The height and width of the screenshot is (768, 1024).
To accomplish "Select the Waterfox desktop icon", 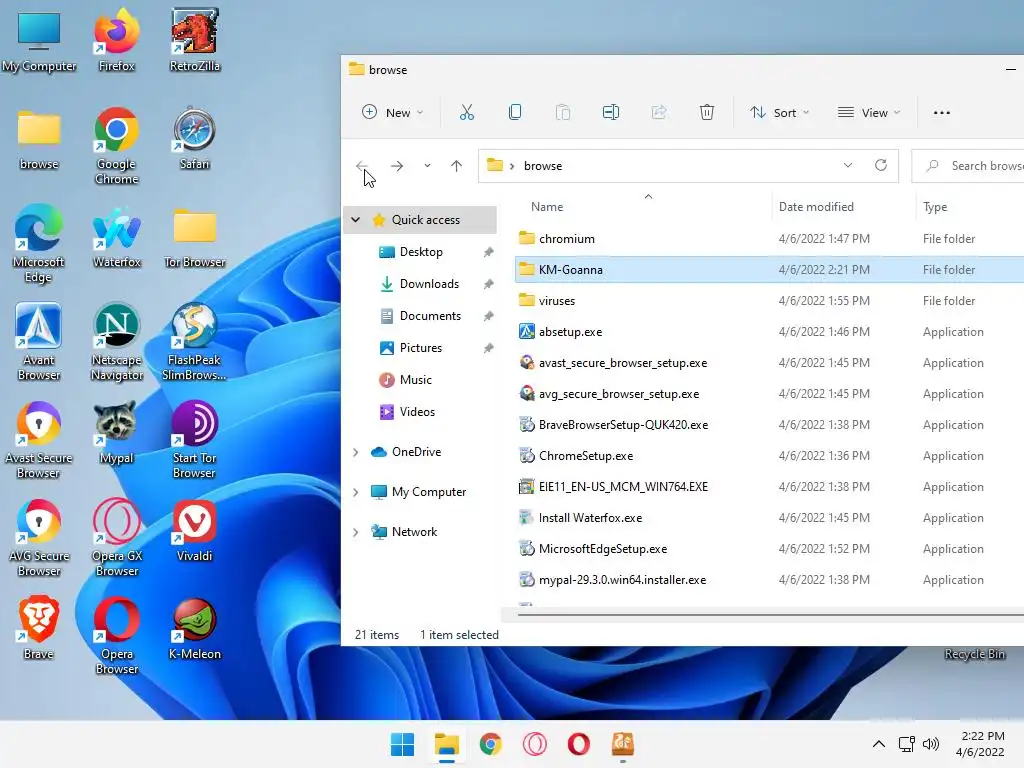I will click(x=116, y=236).
